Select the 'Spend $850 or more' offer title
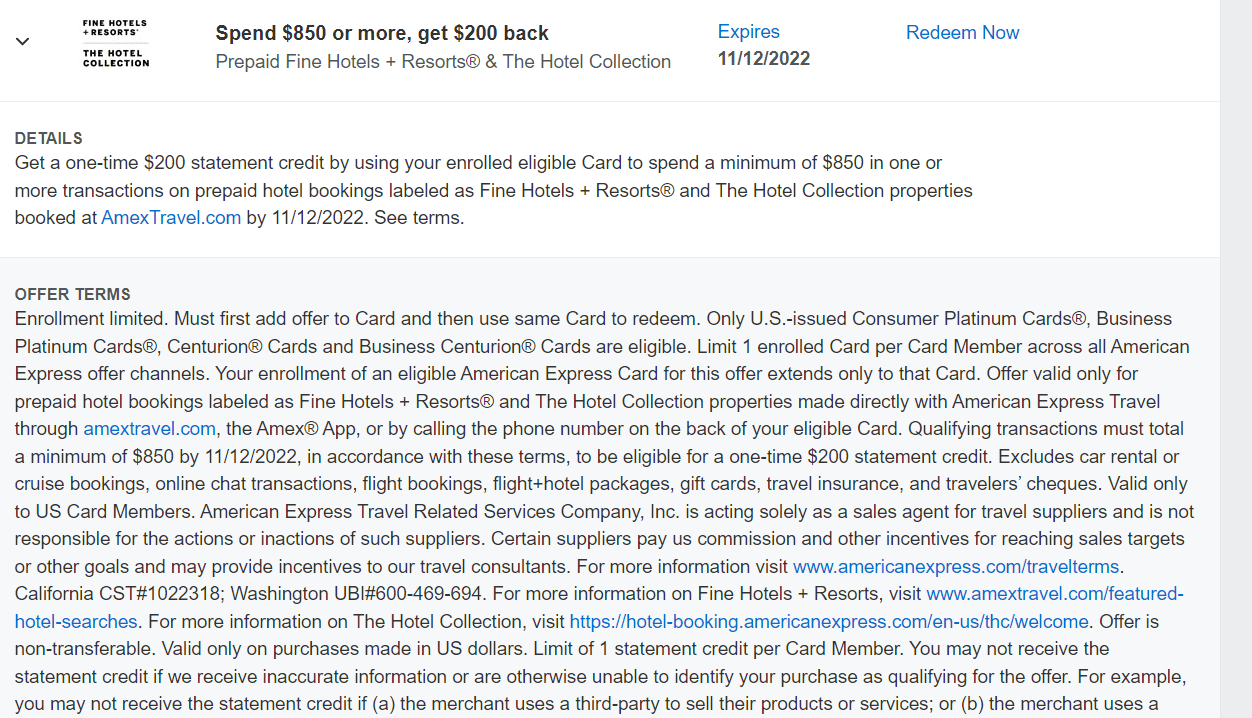Viewport: 1252px width, 718px height. tap(382, 33)
